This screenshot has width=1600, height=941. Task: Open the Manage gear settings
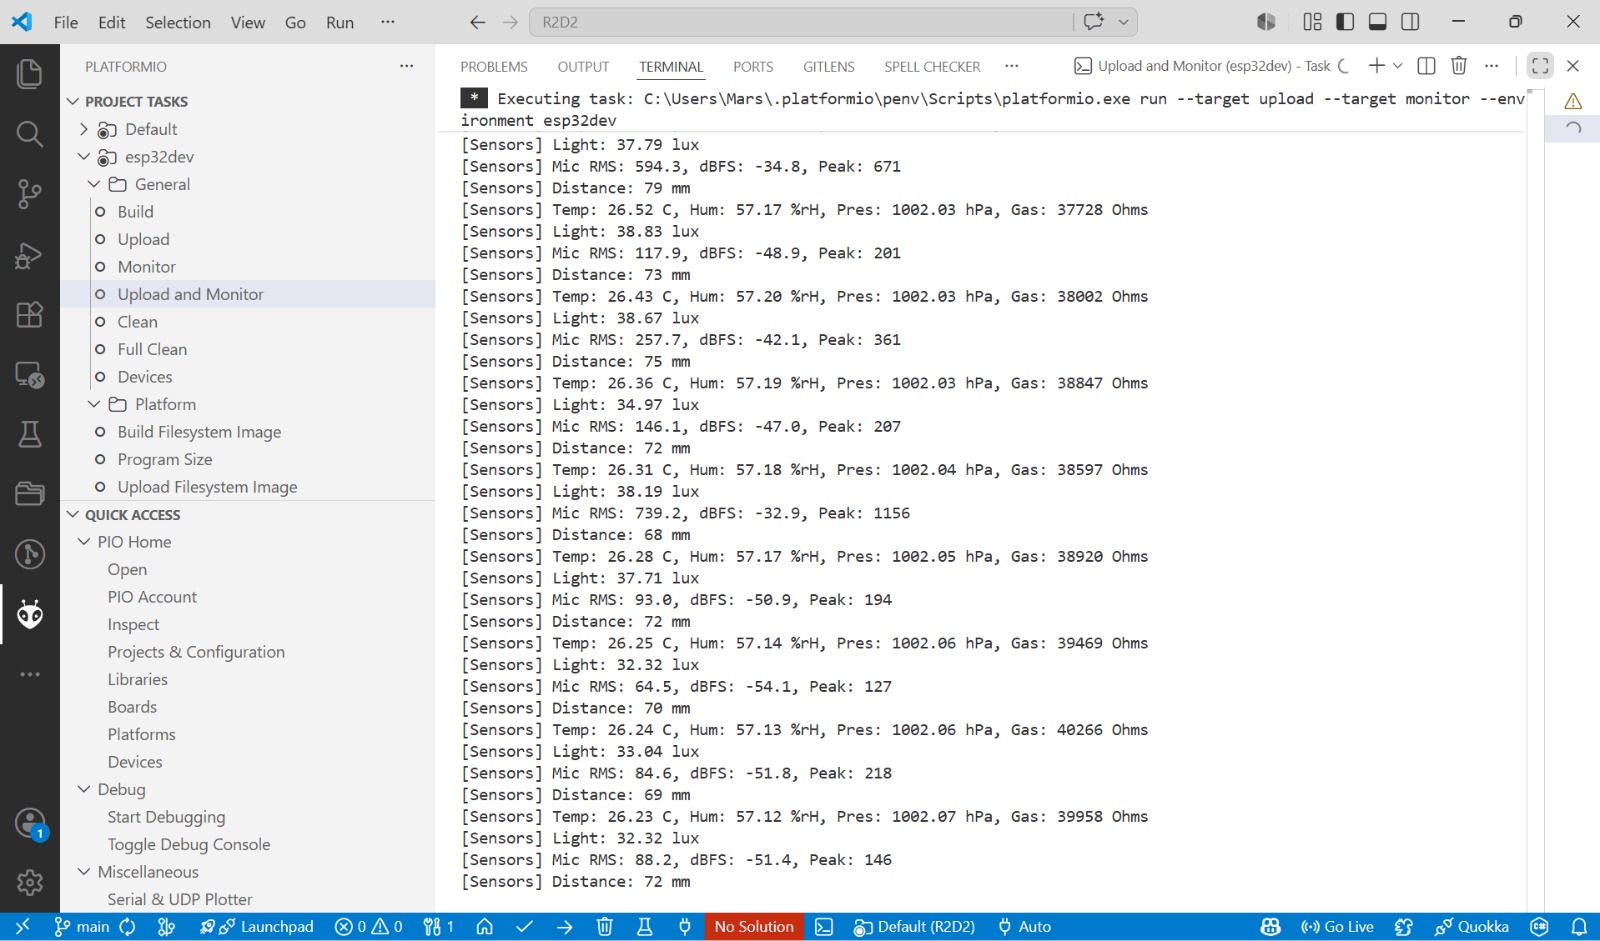coord(29,882)
